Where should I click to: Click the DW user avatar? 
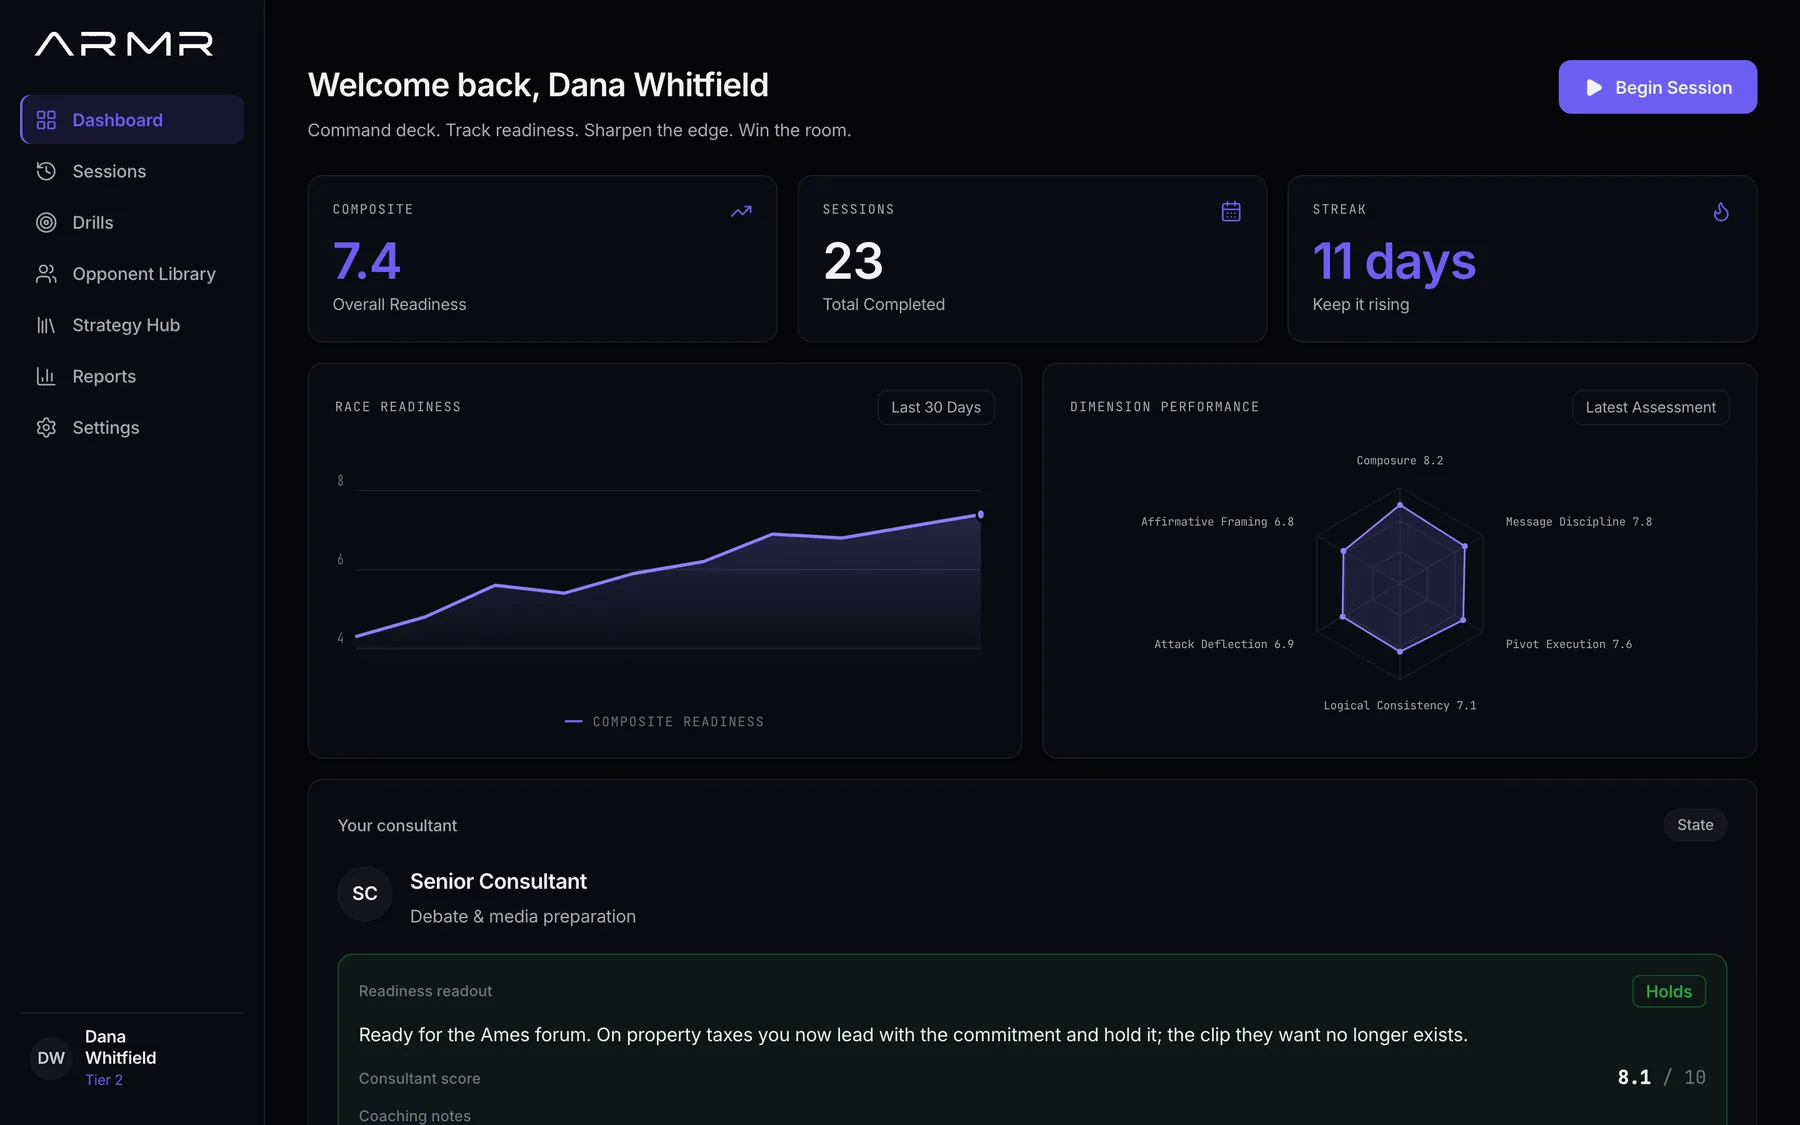[51, 1058]
